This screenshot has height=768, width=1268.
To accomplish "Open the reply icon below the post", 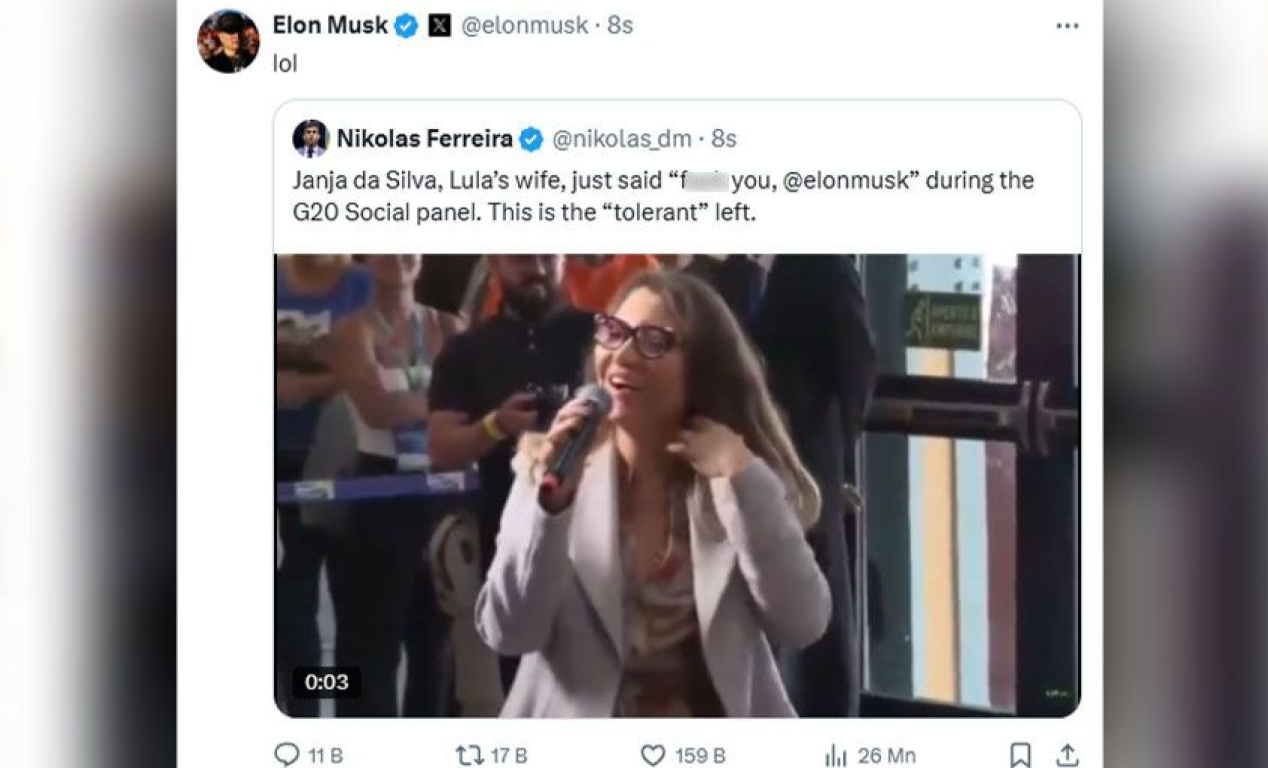I will [287, 755].
